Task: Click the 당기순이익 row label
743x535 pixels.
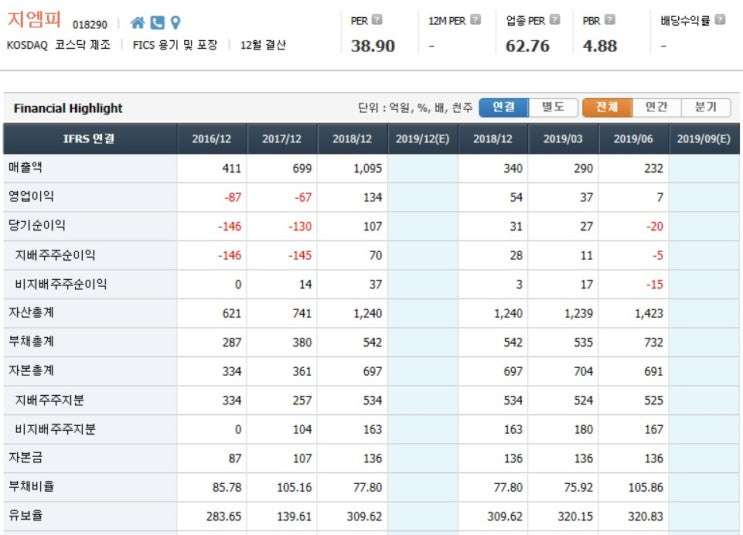Action: click(x=37, y=225)
